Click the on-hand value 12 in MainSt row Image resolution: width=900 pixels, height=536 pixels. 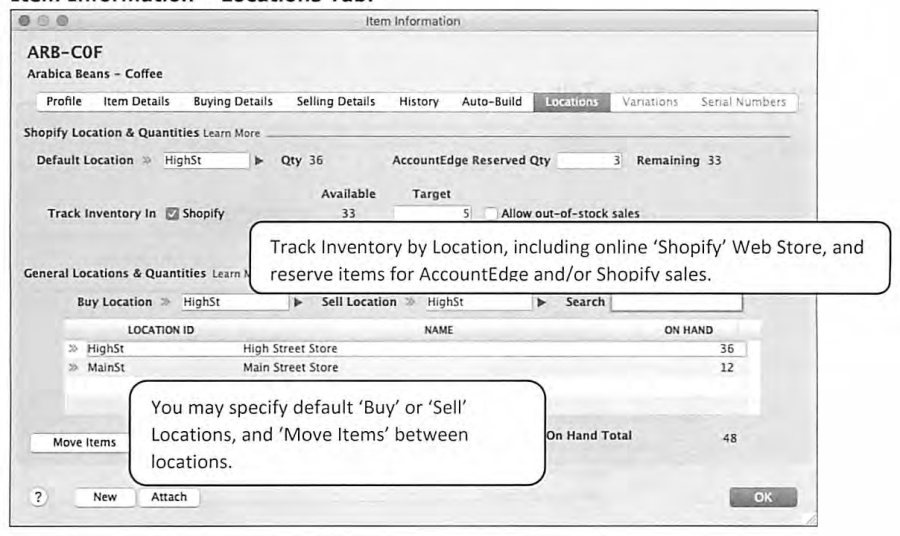coord(727,367)
